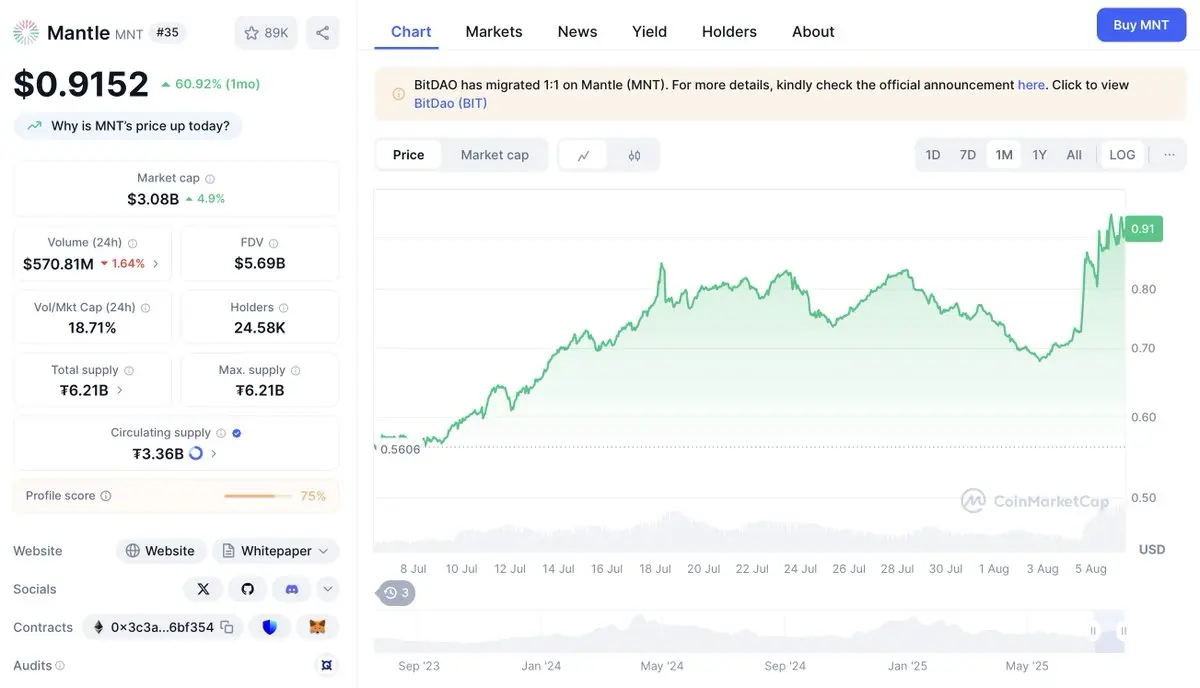Click Market cap info icon

(210, 179)
